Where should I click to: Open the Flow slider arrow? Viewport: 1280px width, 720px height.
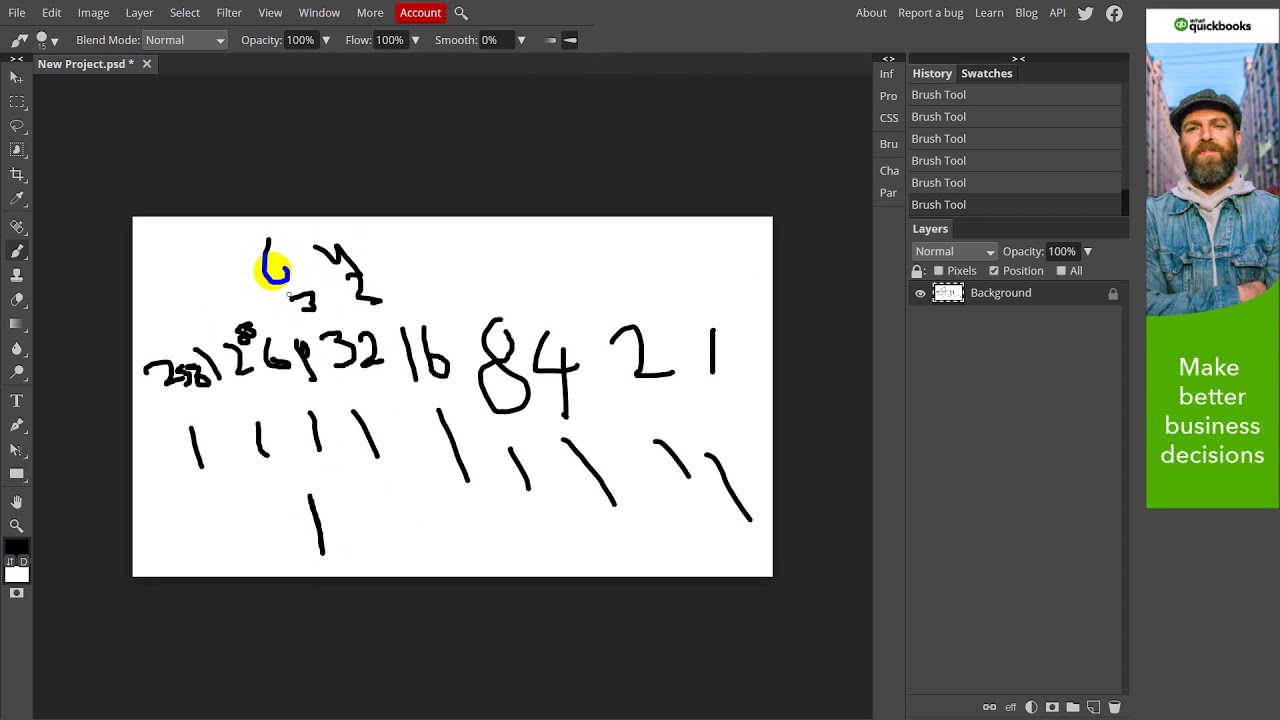pos(415,40)
